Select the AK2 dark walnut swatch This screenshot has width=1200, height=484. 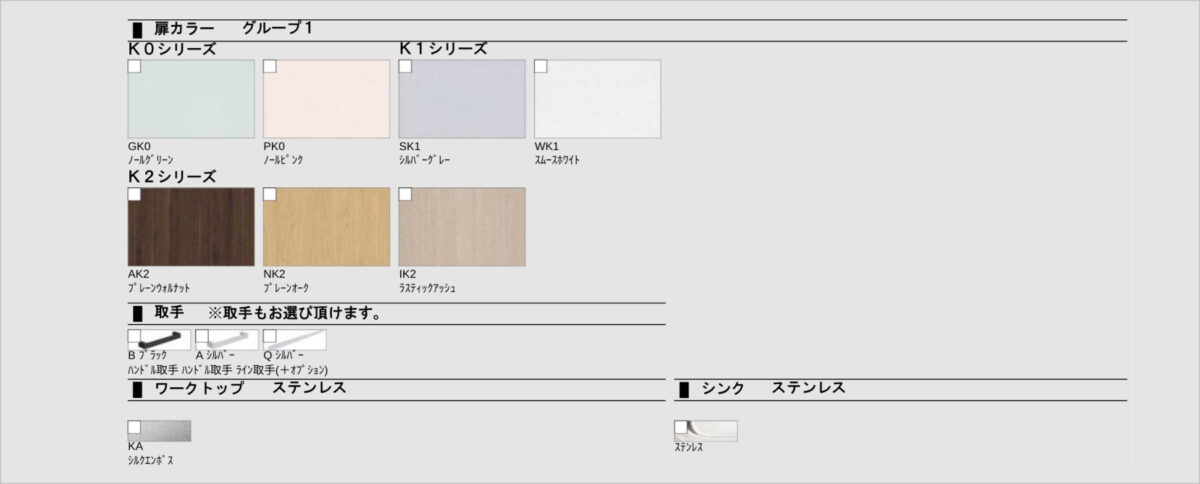point(191,227)
